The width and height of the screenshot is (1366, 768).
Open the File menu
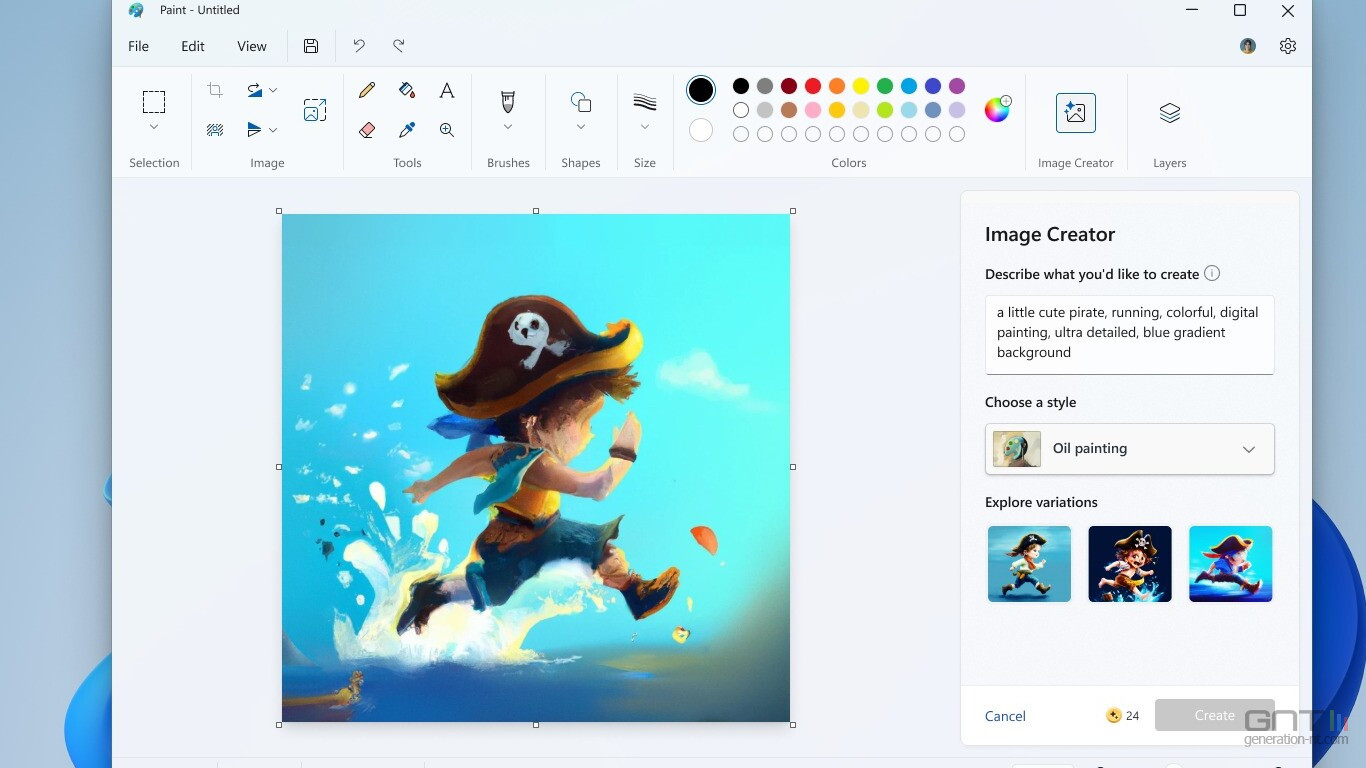pyautogui.click(x=138, y=46)
